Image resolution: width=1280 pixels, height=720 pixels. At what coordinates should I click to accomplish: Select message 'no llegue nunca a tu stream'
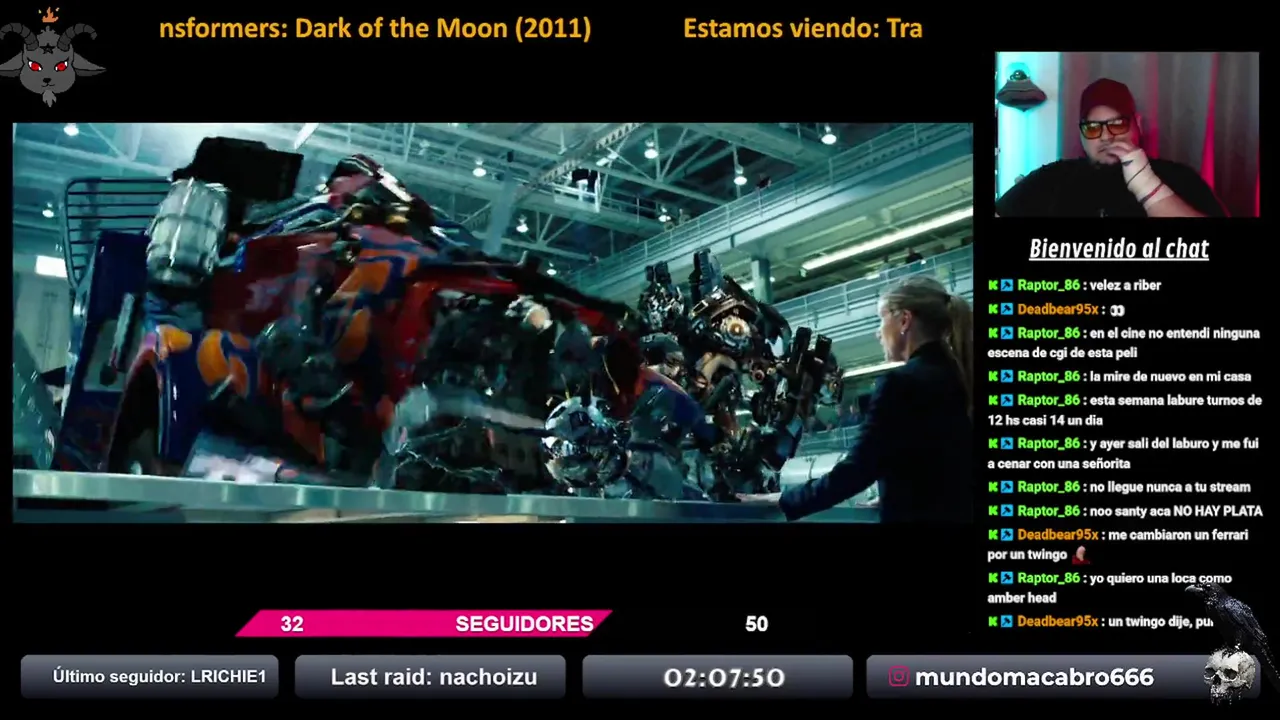pos(1170,487)
